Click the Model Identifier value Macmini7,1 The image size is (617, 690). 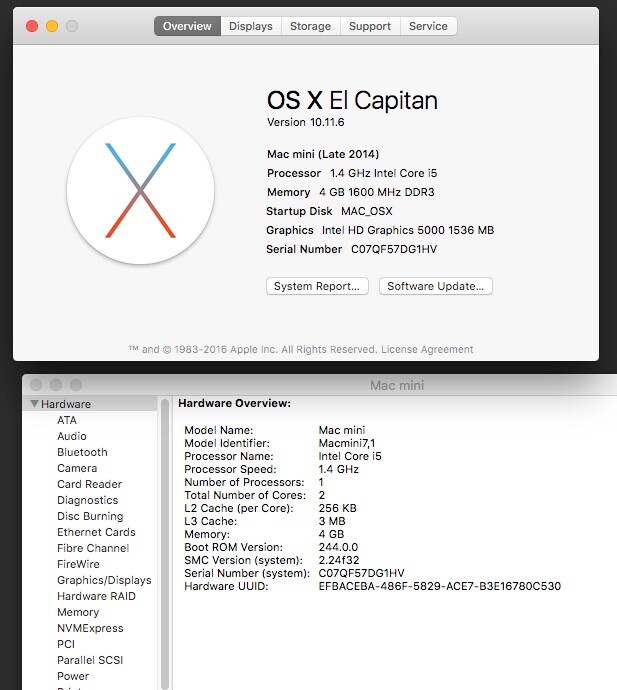347,443
